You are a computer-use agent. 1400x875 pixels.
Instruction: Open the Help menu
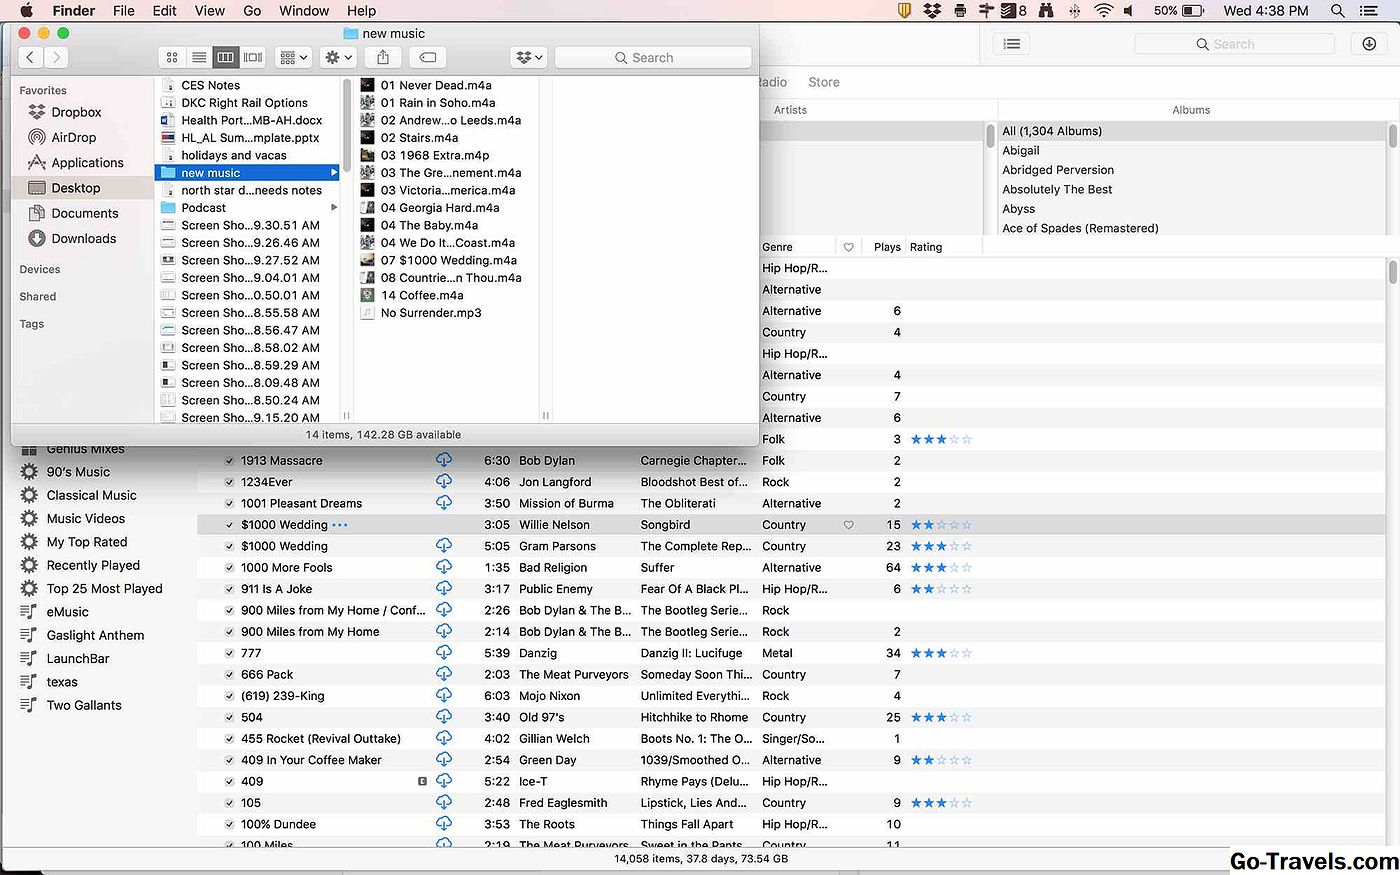click(x=361, y=11)
